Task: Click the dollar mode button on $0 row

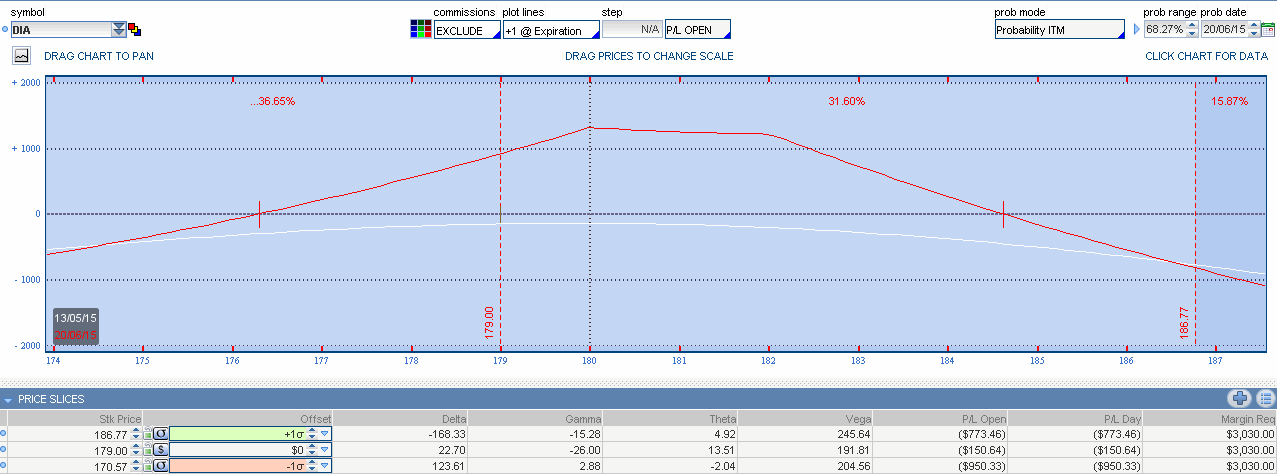Action: 161,450
